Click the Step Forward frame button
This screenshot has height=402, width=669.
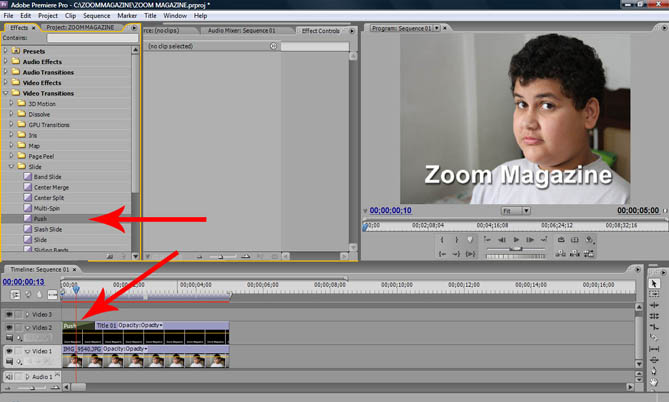click(x=531, y=241)
